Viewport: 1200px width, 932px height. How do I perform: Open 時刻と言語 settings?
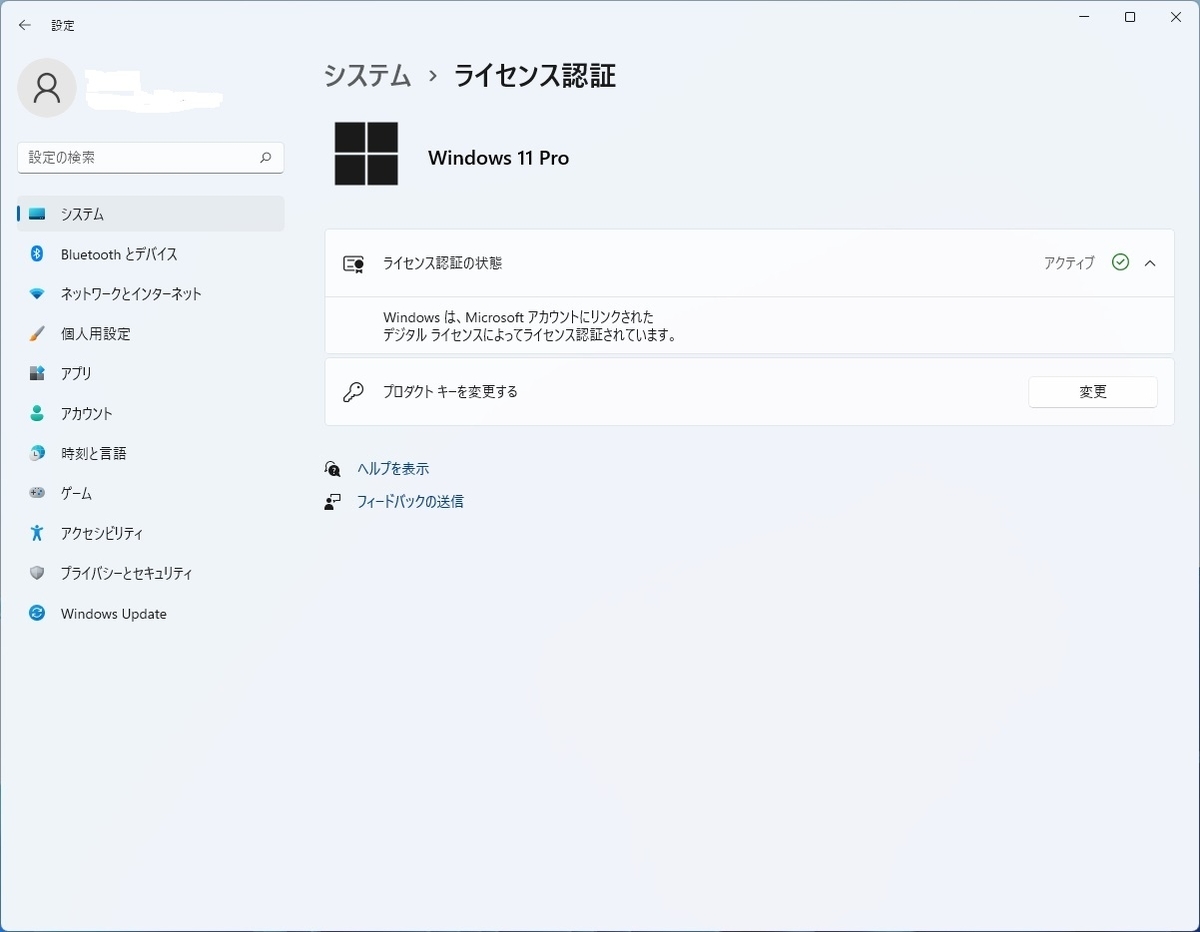(x=97, y=453)
